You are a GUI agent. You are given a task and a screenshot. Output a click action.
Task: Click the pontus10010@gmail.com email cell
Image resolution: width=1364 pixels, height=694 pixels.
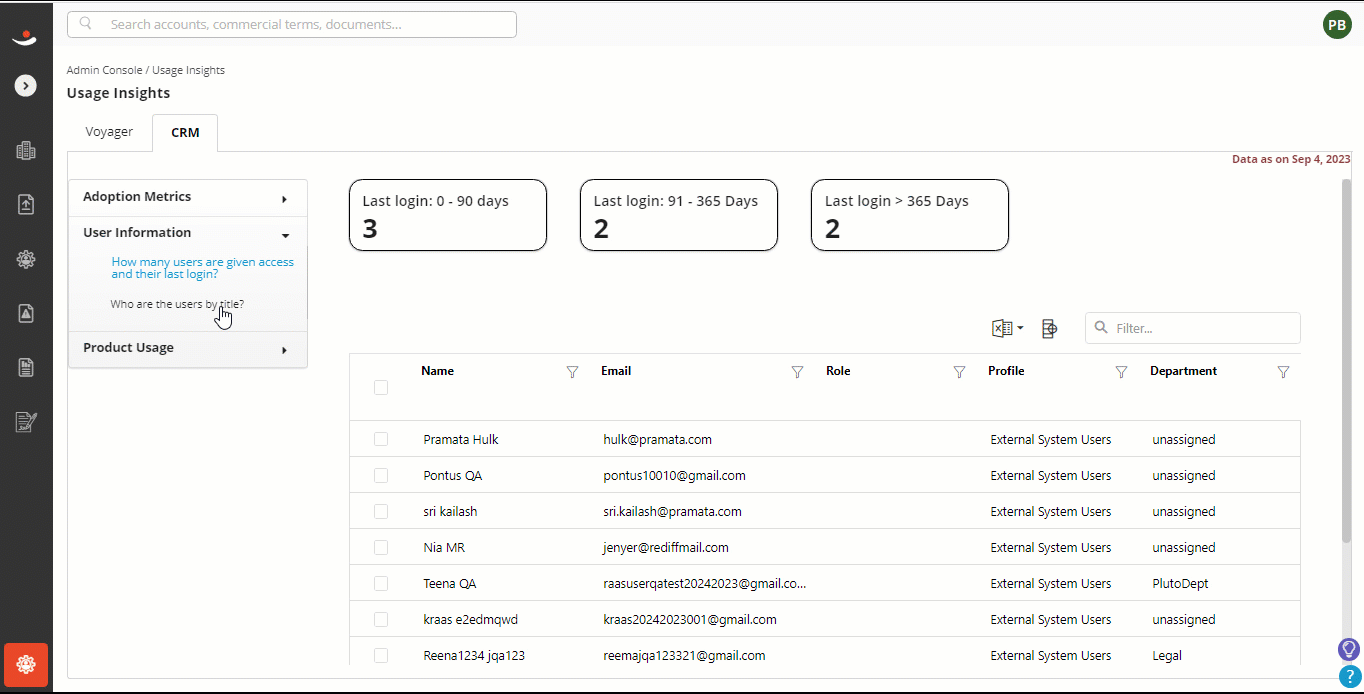674,475
